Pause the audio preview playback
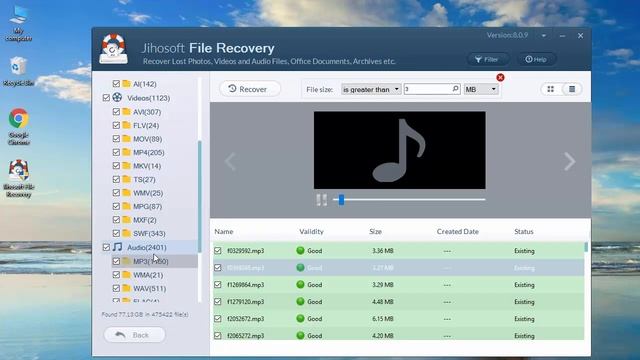This screenshot has width=640, height=360. (x=322, y=200)
